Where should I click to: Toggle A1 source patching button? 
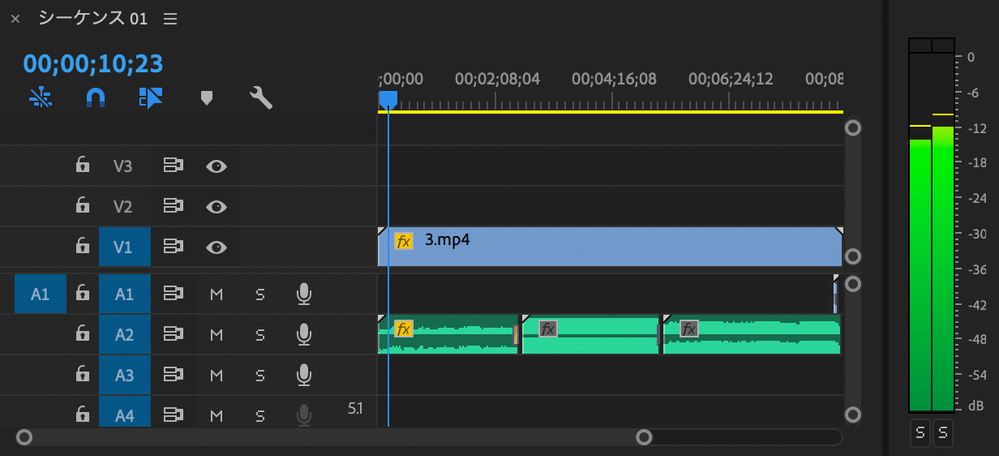[x=40, y=294]
